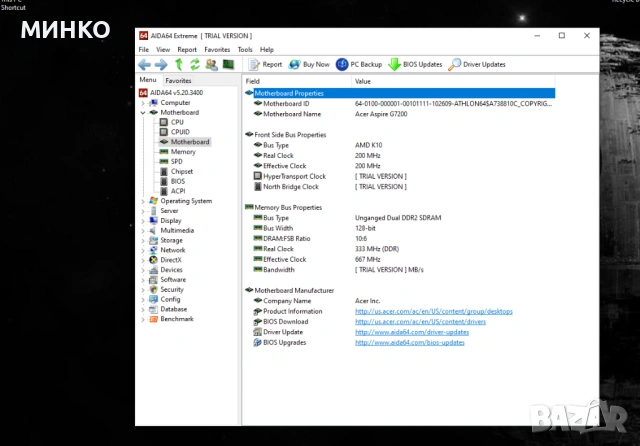
Task: Expand the Computer tree node
Action: pyautogui.click(x=143, y=103)
